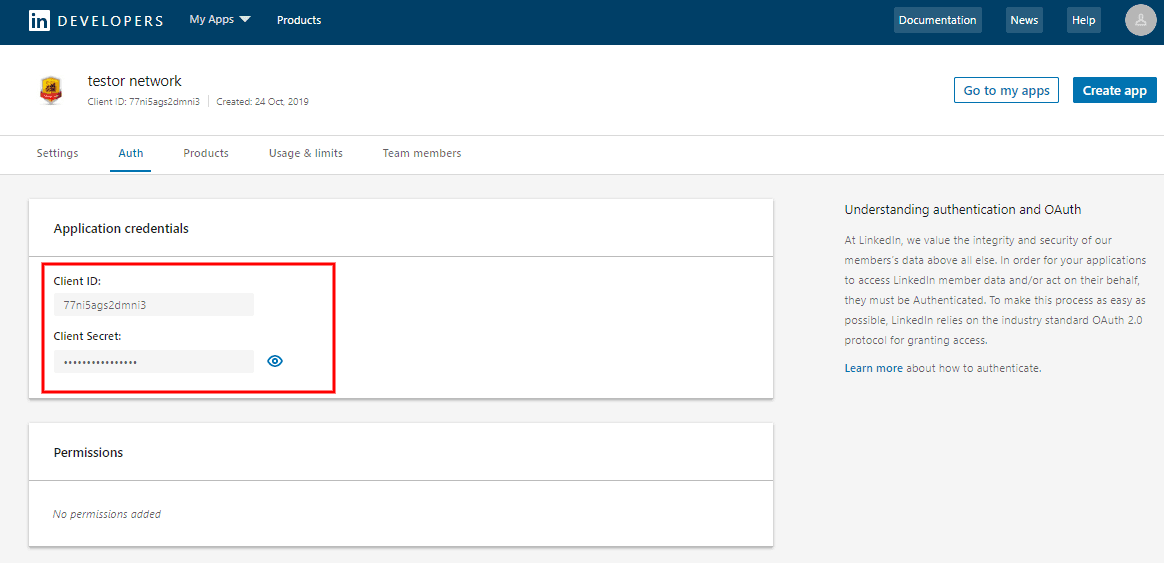Click the 'Client ID:' label in credentials
Screen dimensions: 1164x563
(x=77, y=282)
